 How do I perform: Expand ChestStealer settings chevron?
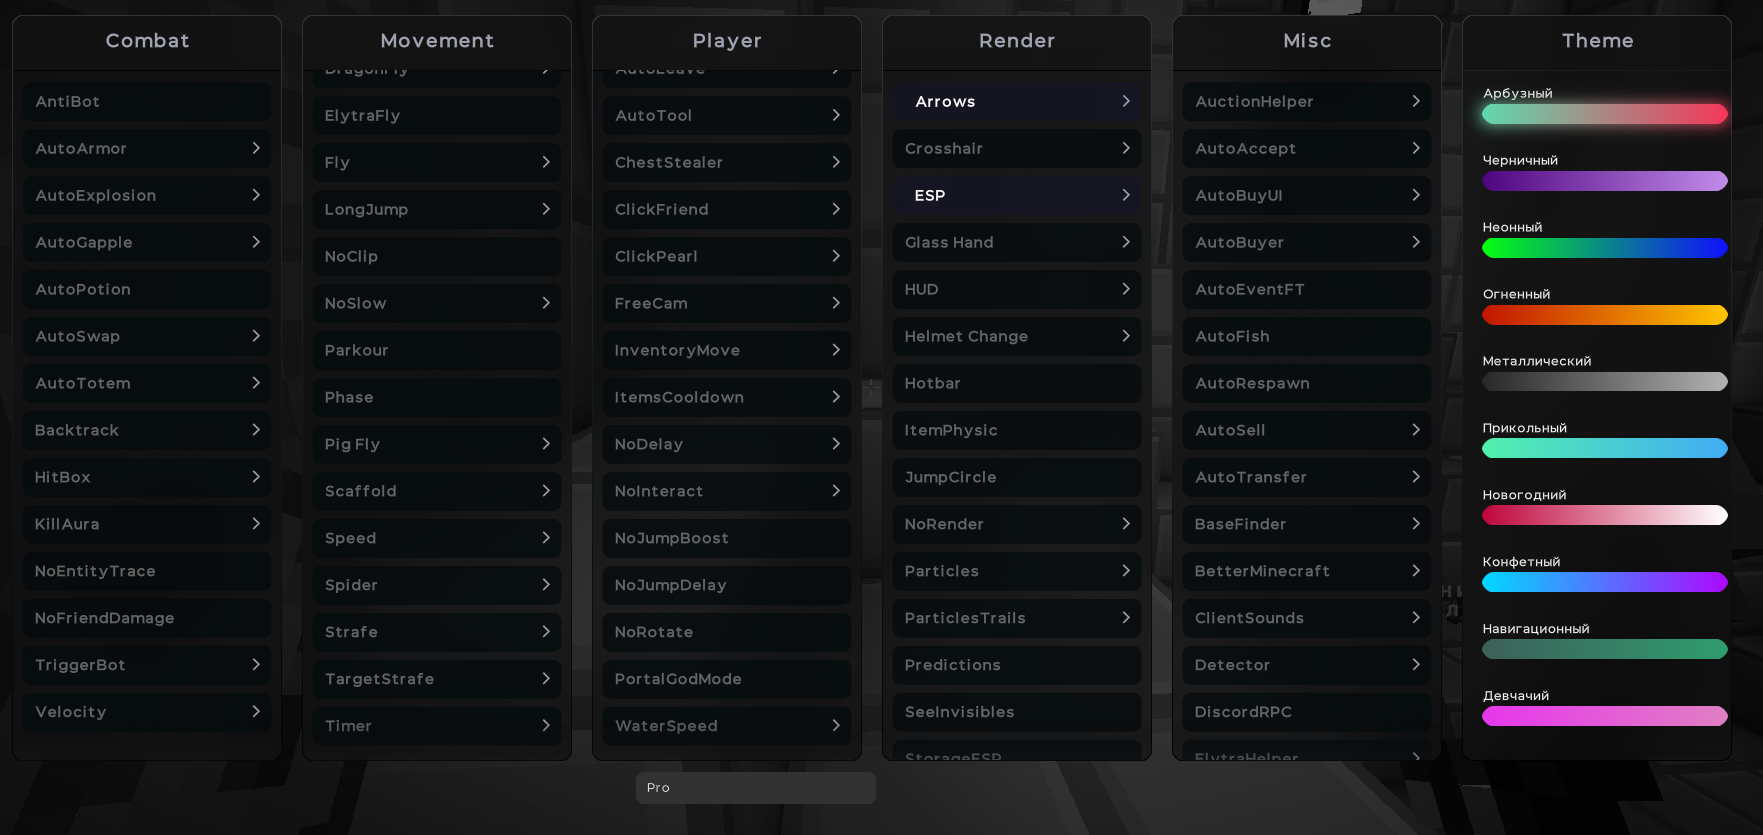click(836, 161)
